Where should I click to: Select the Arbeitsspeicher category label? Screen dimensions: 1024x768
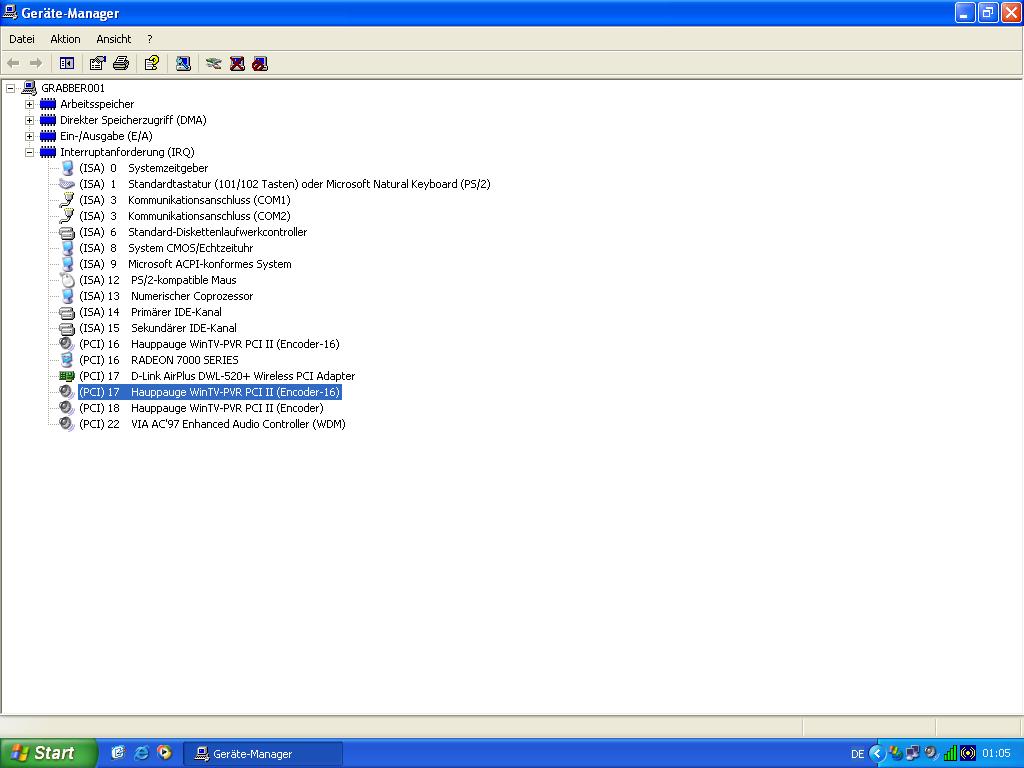point(97,104)
